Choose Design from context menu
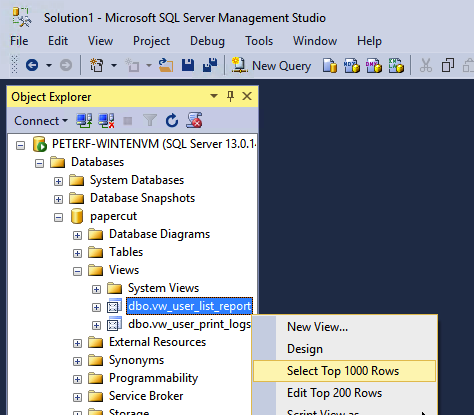The width and height of the screenshot is (474, 415). tap(345, 349)
